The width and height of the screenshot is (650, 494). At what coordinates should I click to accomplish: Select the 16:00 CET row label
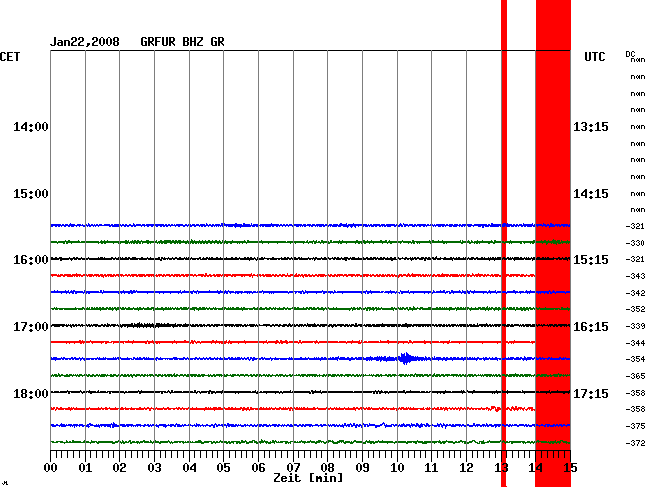tap(31, 260)
